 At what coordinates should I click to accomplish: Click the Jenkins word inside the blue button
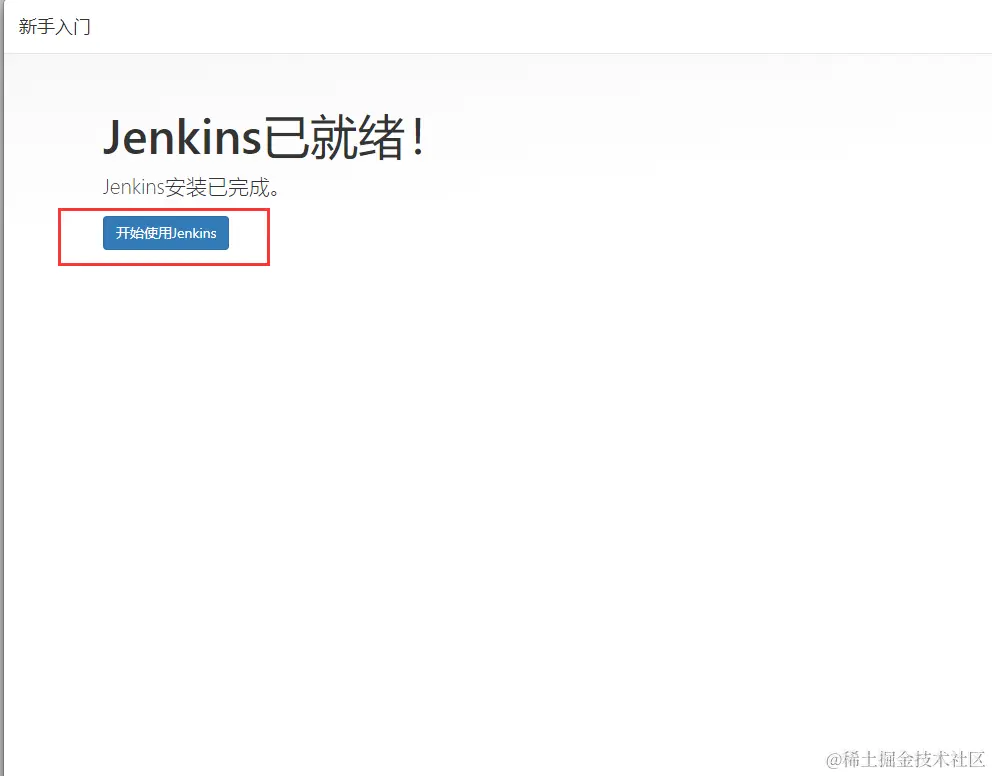(194, 233)
